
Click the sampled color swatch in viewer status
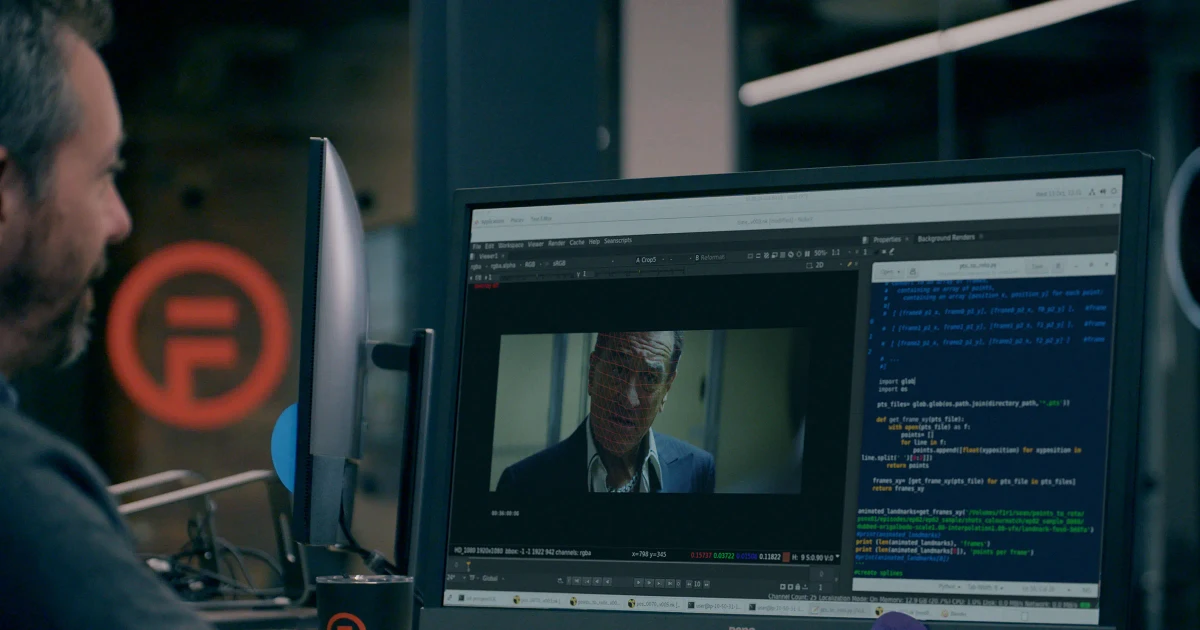[x=788, y=557]
